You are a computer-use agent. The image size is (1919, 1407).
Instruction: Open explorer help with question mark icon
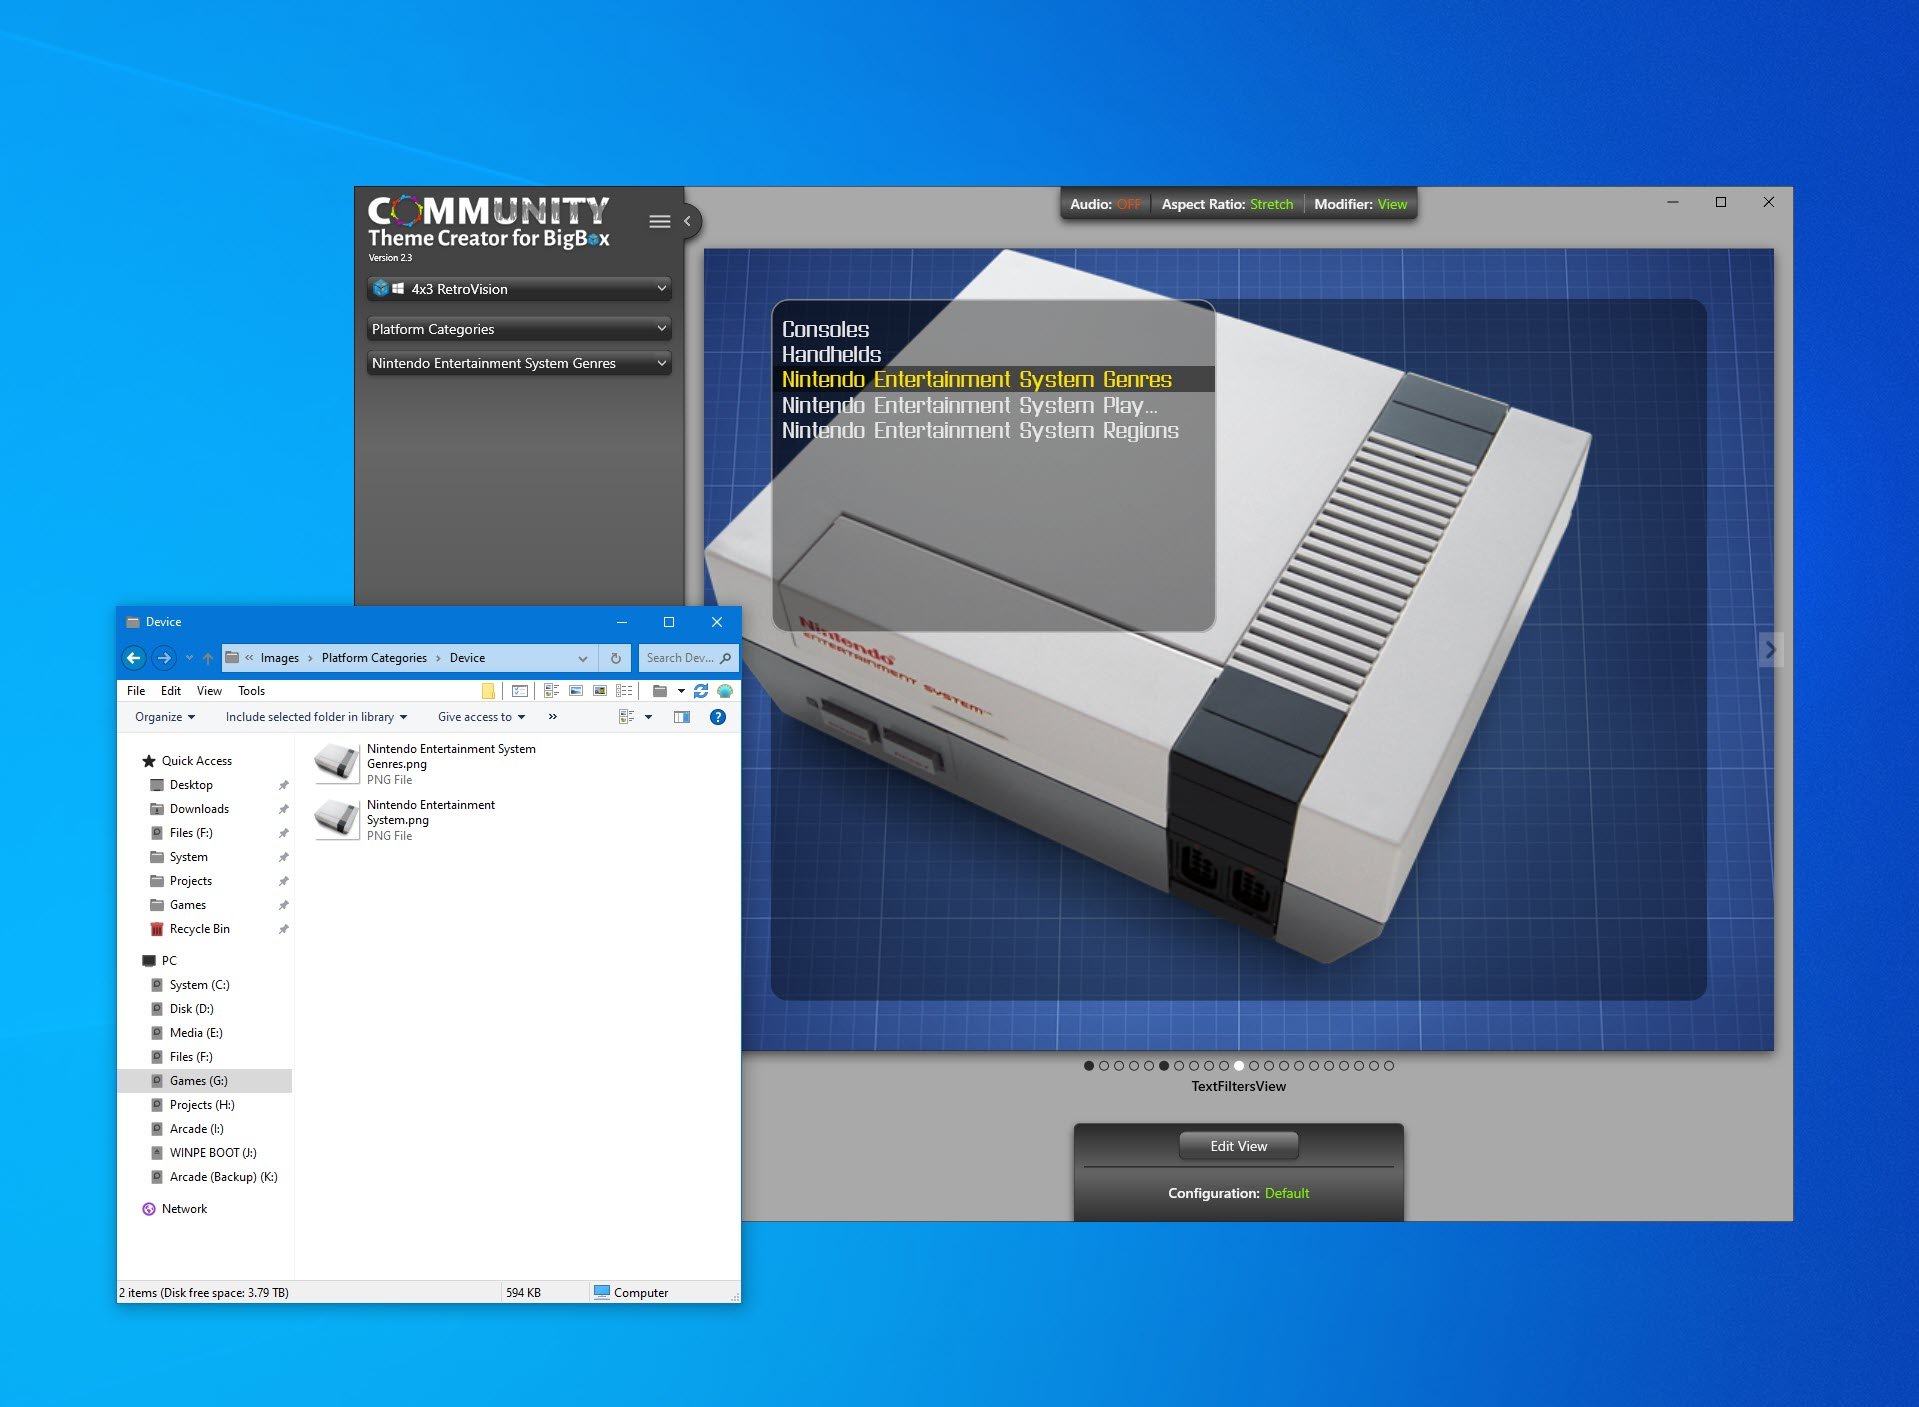717,717
